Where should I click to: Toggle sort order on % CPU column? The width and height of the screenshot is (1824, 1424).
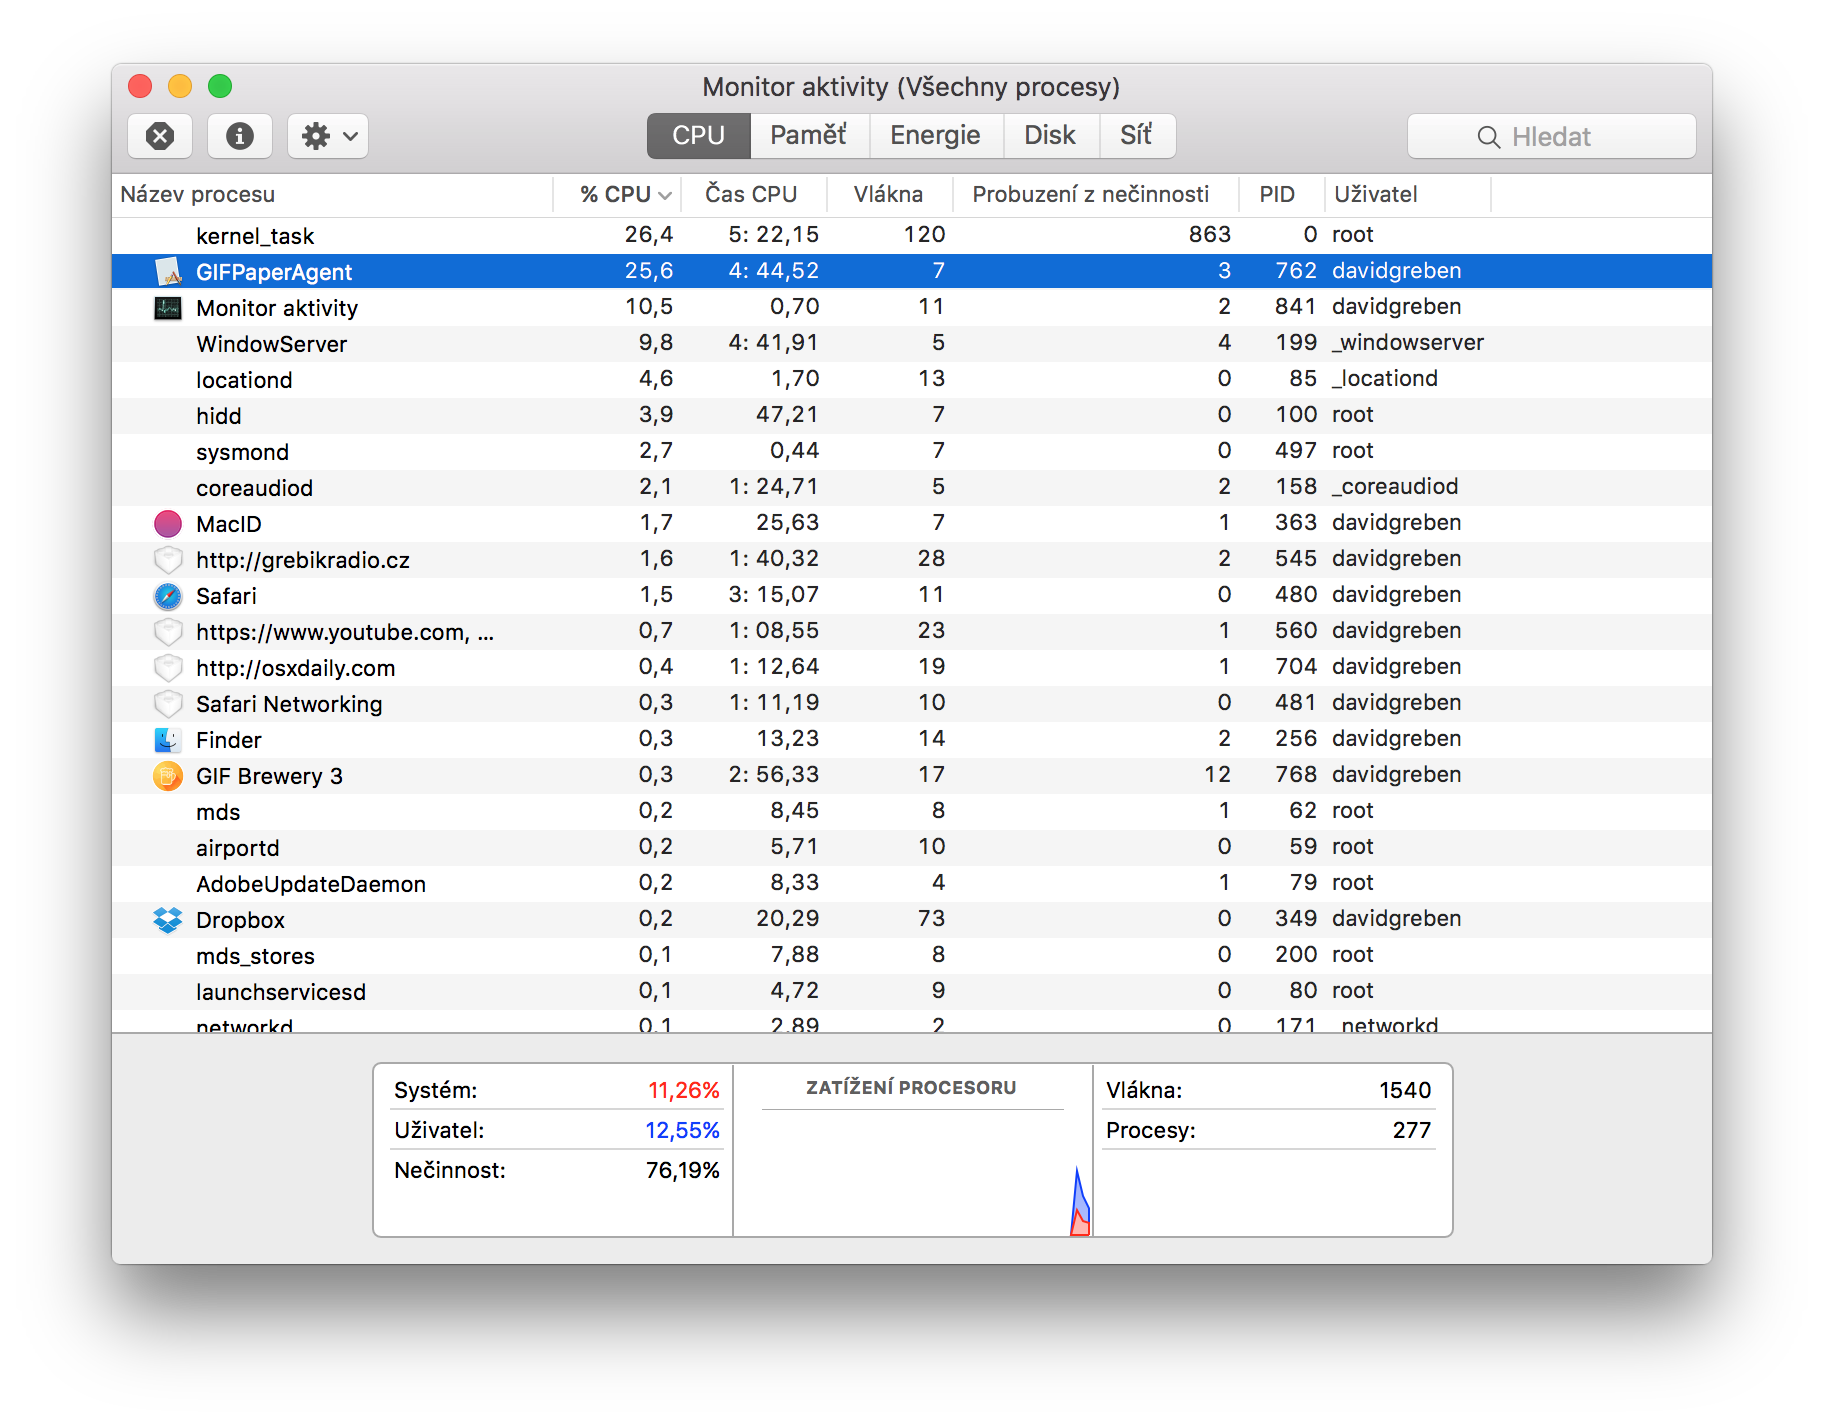click(x=617, y=194)
